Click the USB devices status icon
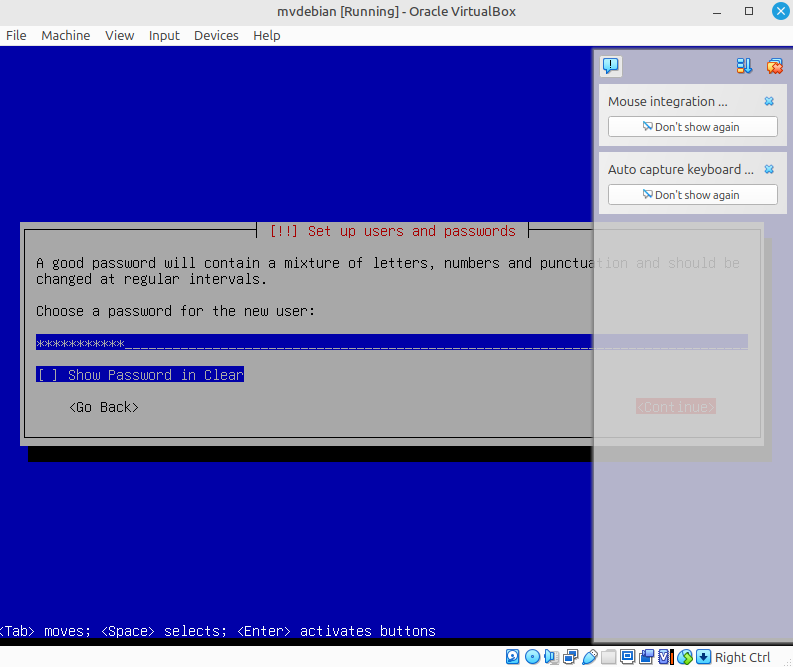The width and height of the screenshot is (793, 667). (x=589, y=657)
